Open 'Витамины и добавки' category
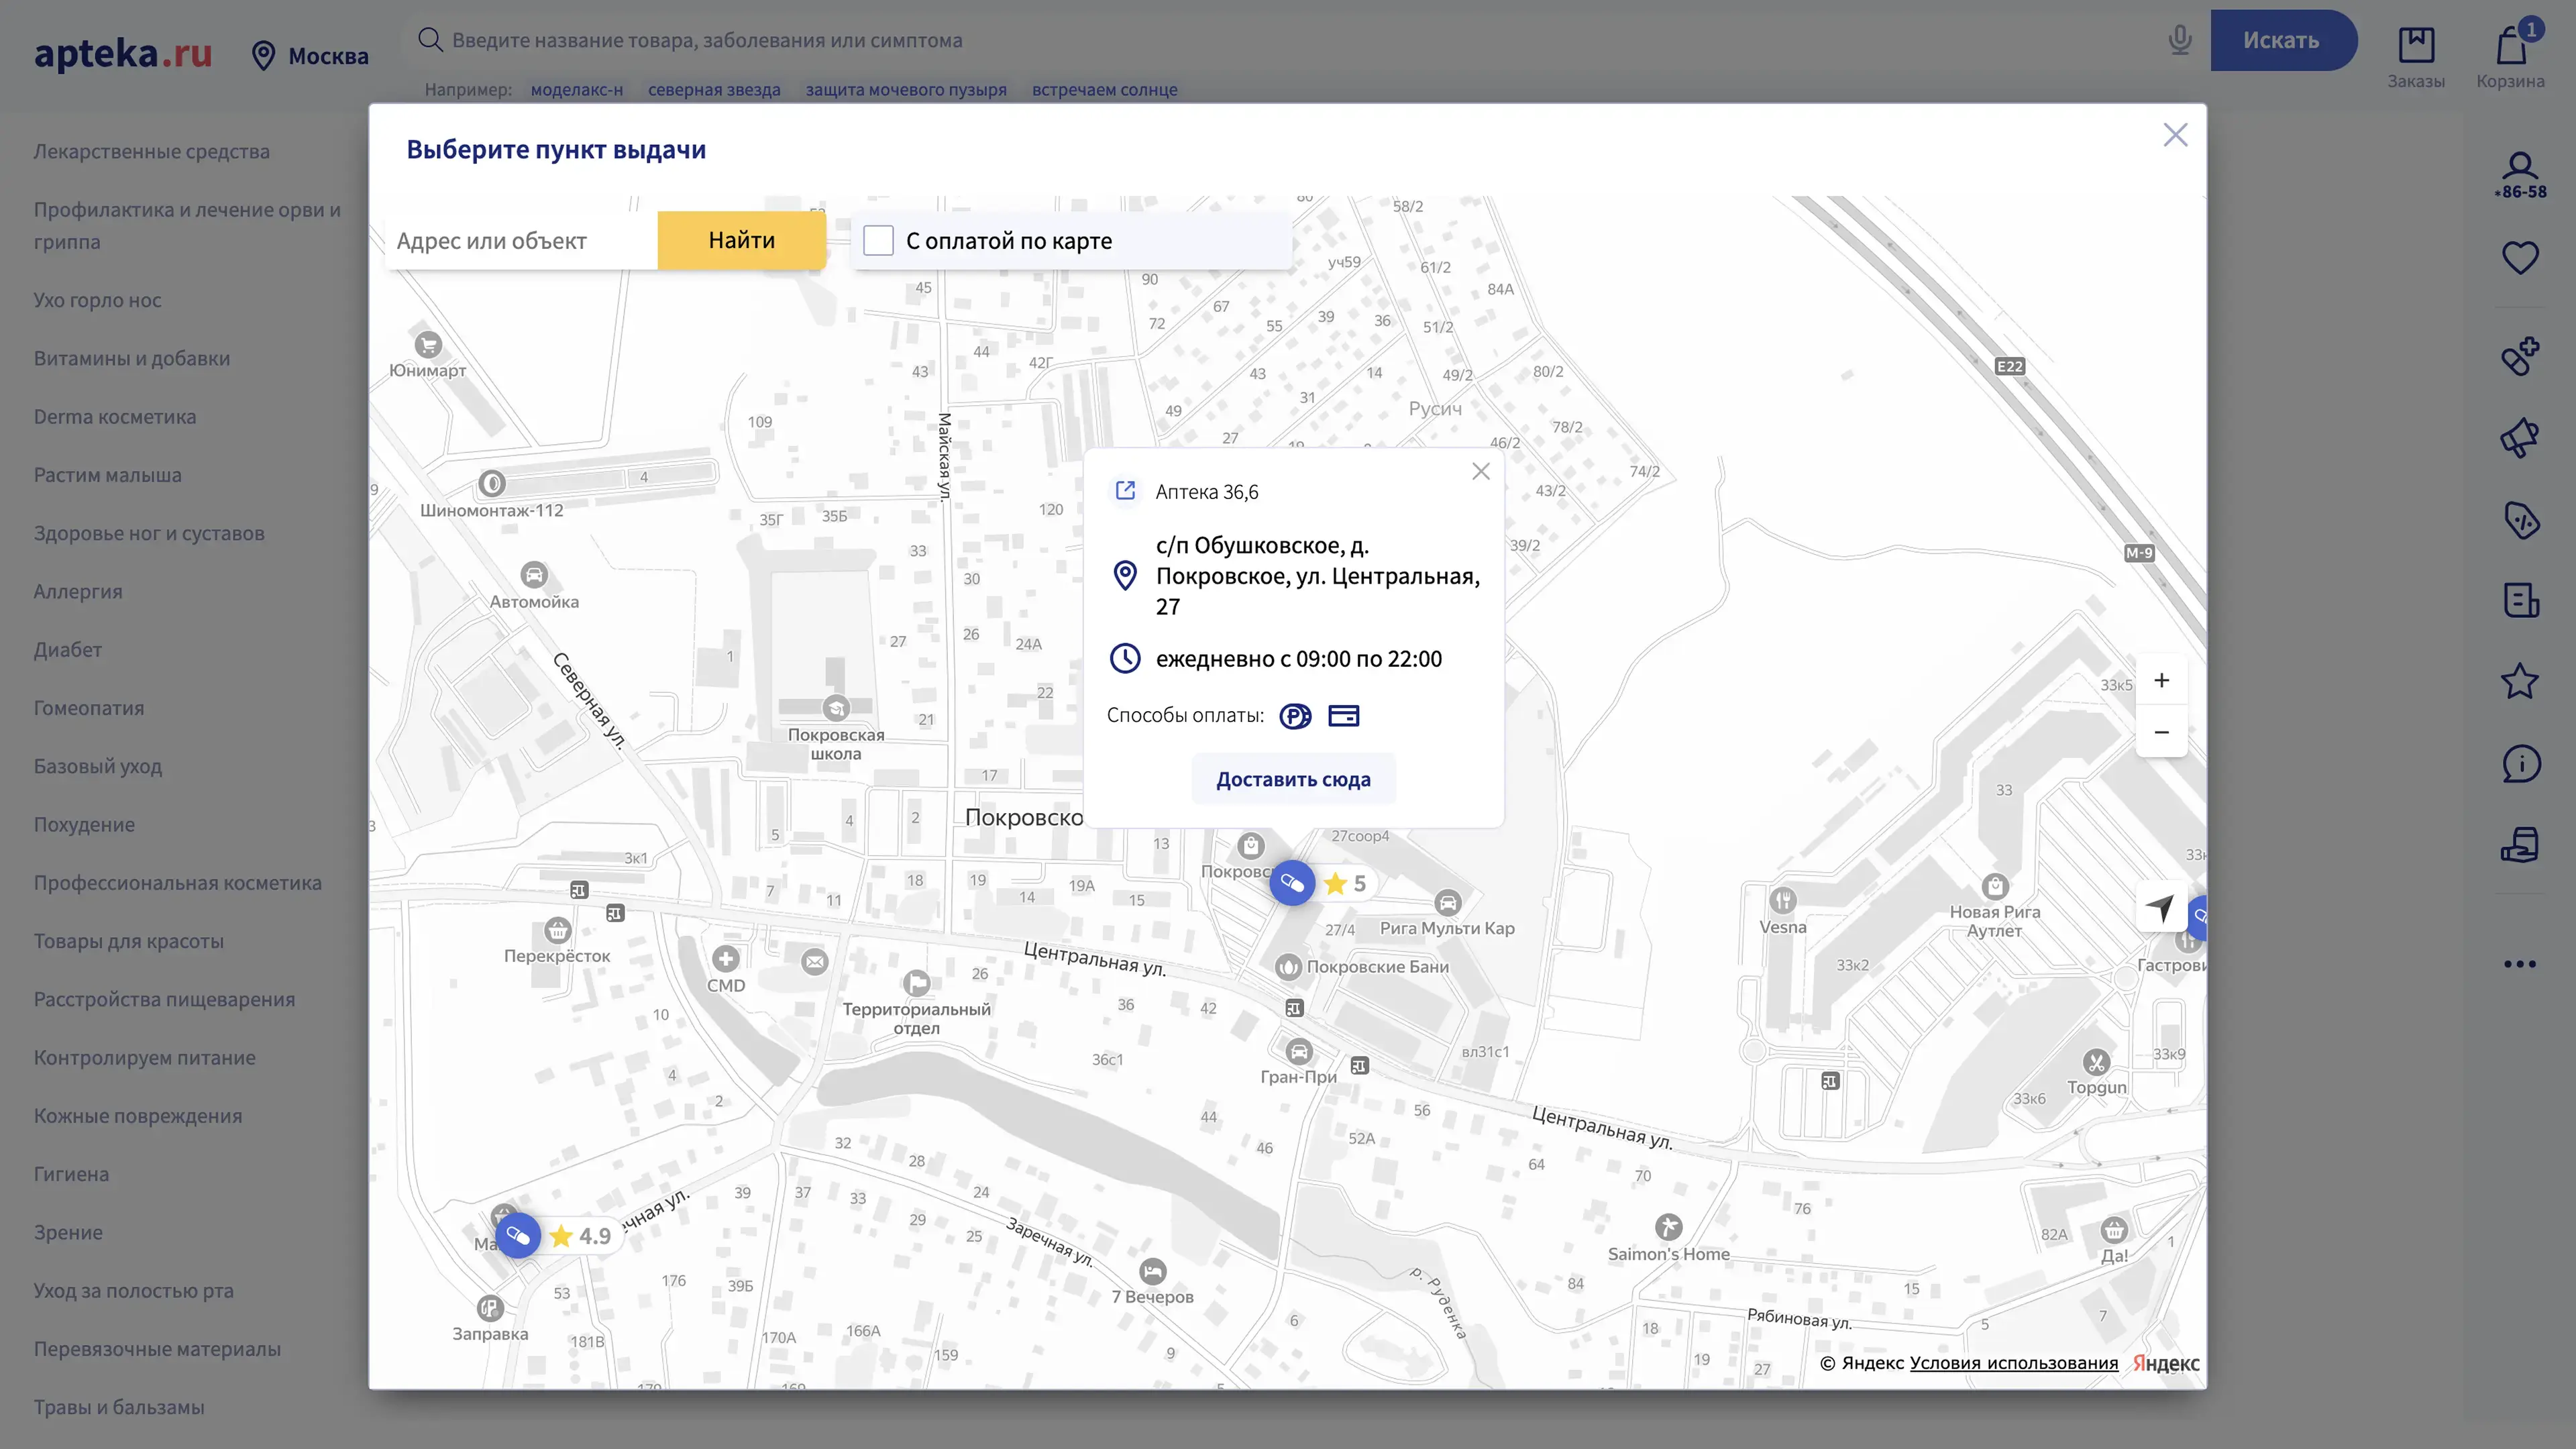The width and height of the screenshot is (2576, 1449). (132, 359)
